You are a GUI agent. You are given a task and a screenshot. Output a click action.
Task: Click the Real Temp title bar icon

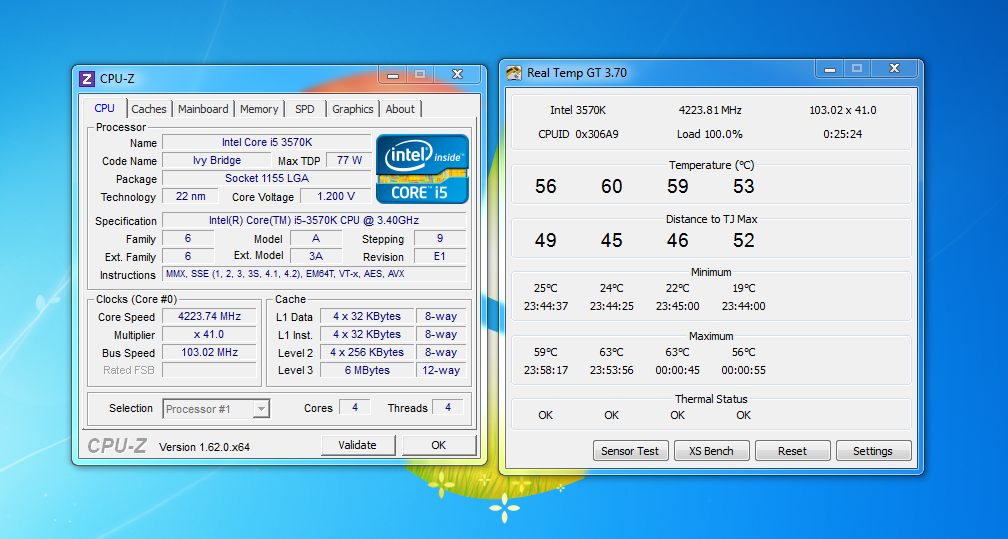[514, 73]
